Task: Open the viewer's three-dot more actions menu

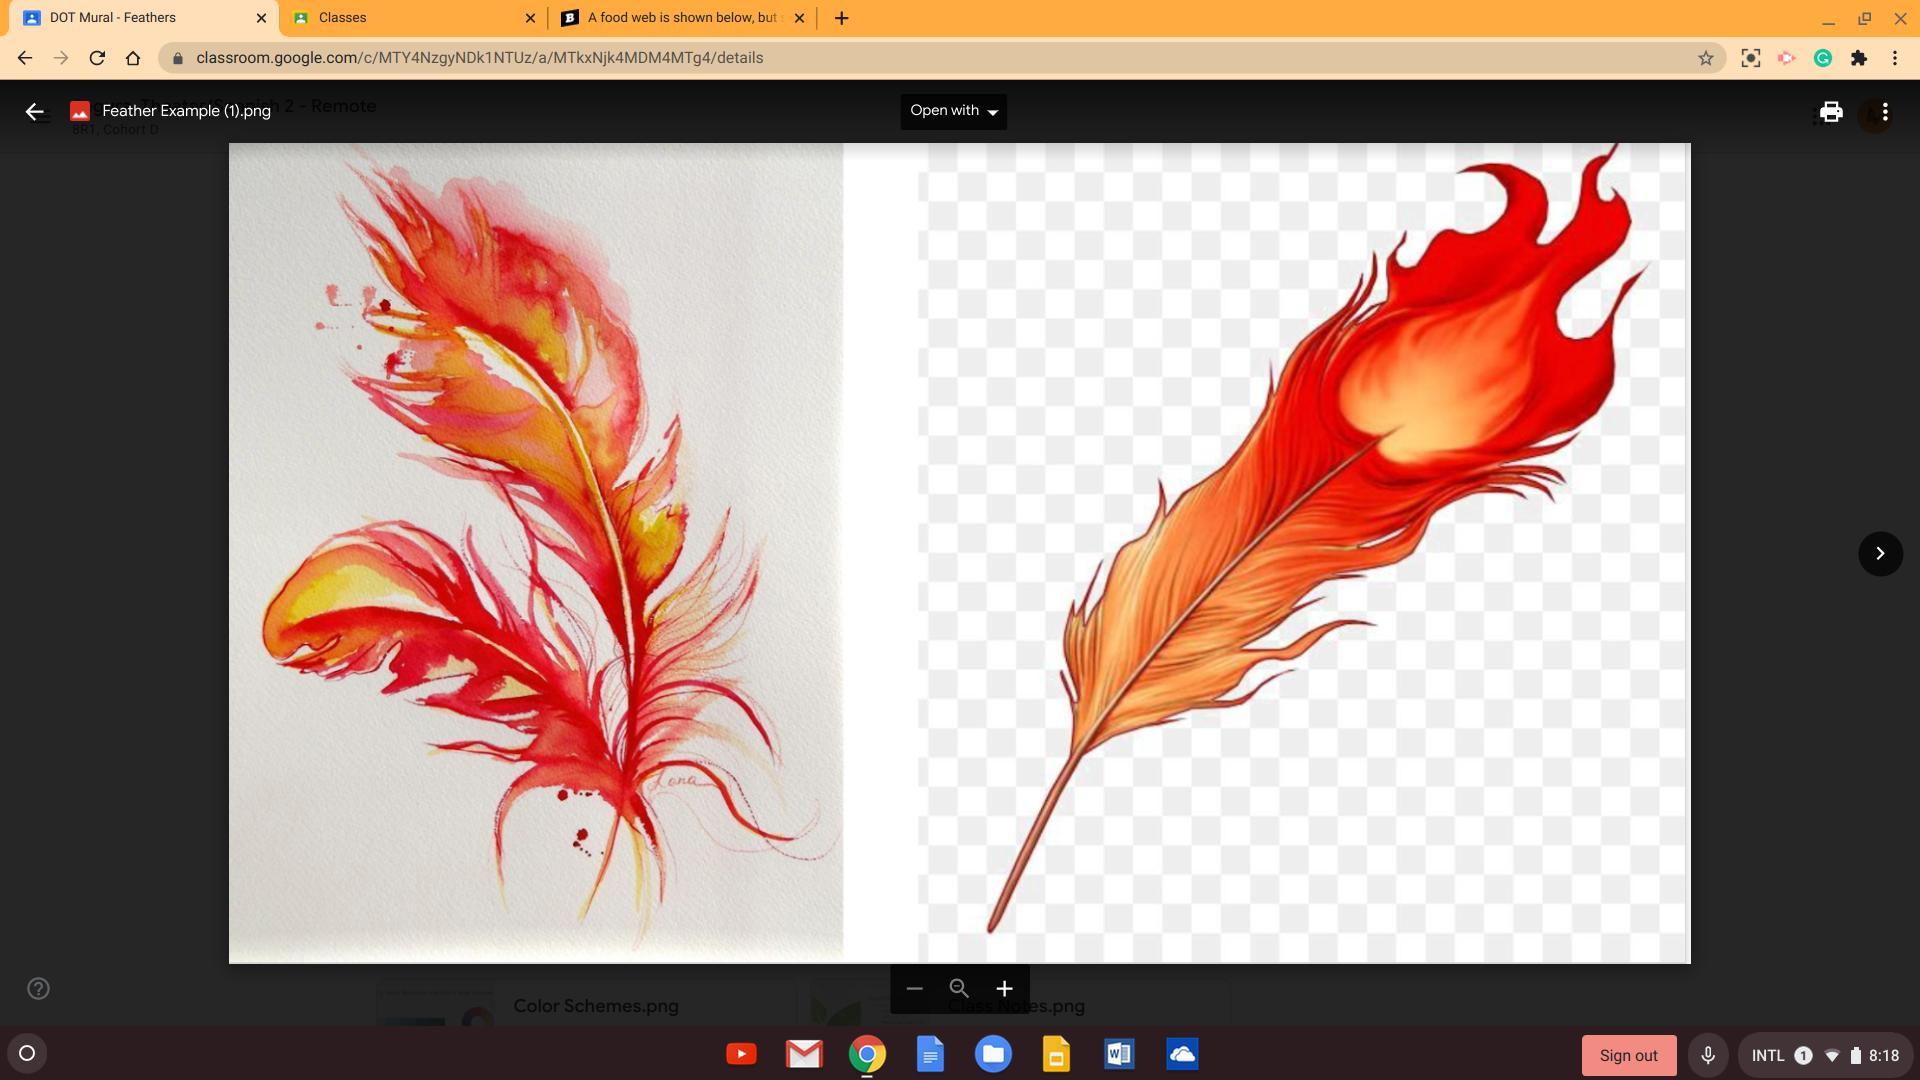Action: click(1885, 112)
